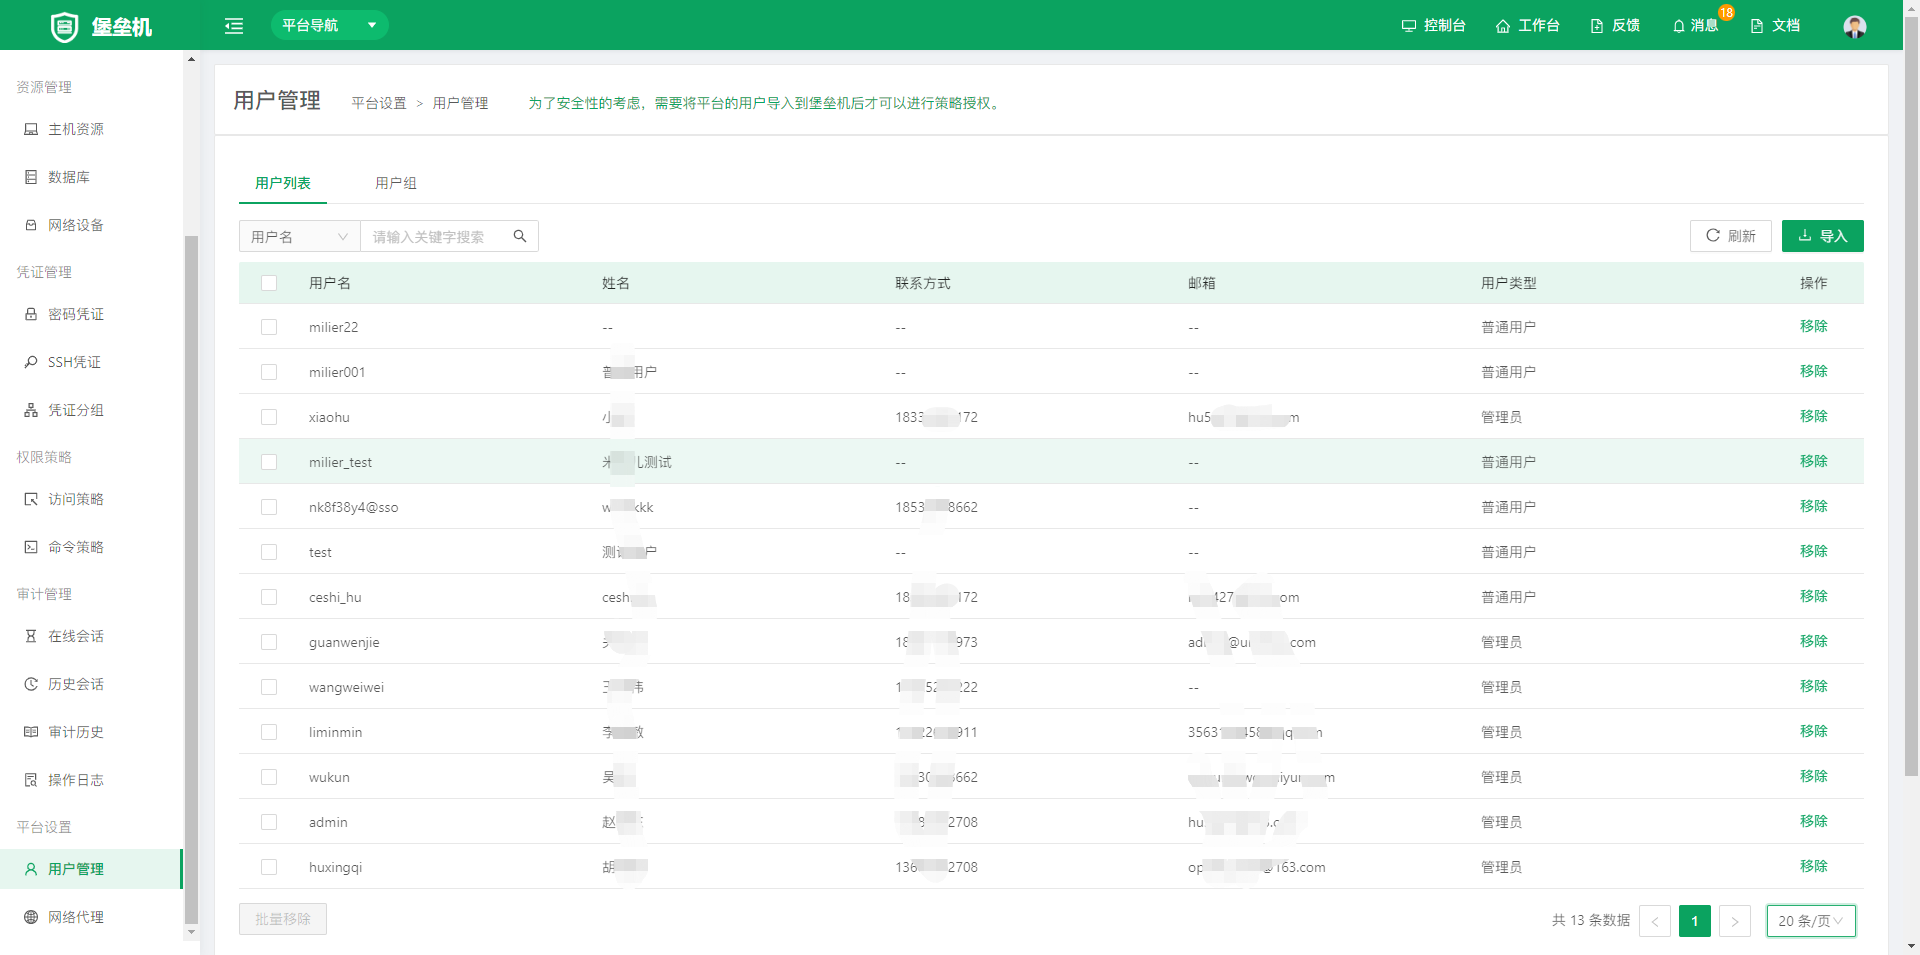Viewport: 1920px width, 955px height.
Task: Switch to the 用户列表 tab
Action: (x=283, y=183)
